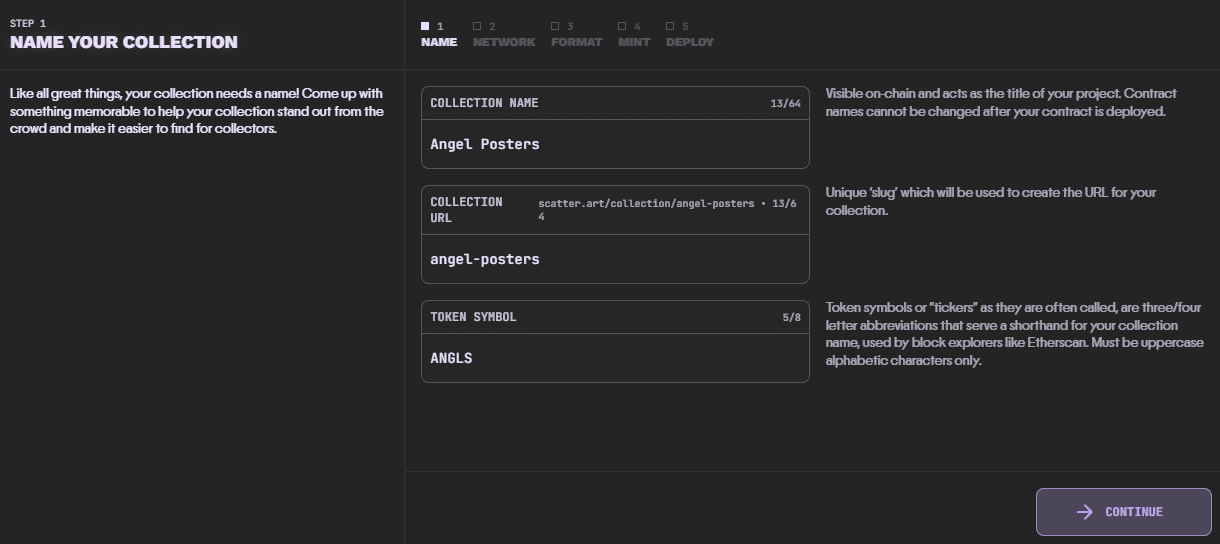The height and width of the screenshot is (544, 1220).
Task: Open the FORMAT step tab
Action: (576, 42)
